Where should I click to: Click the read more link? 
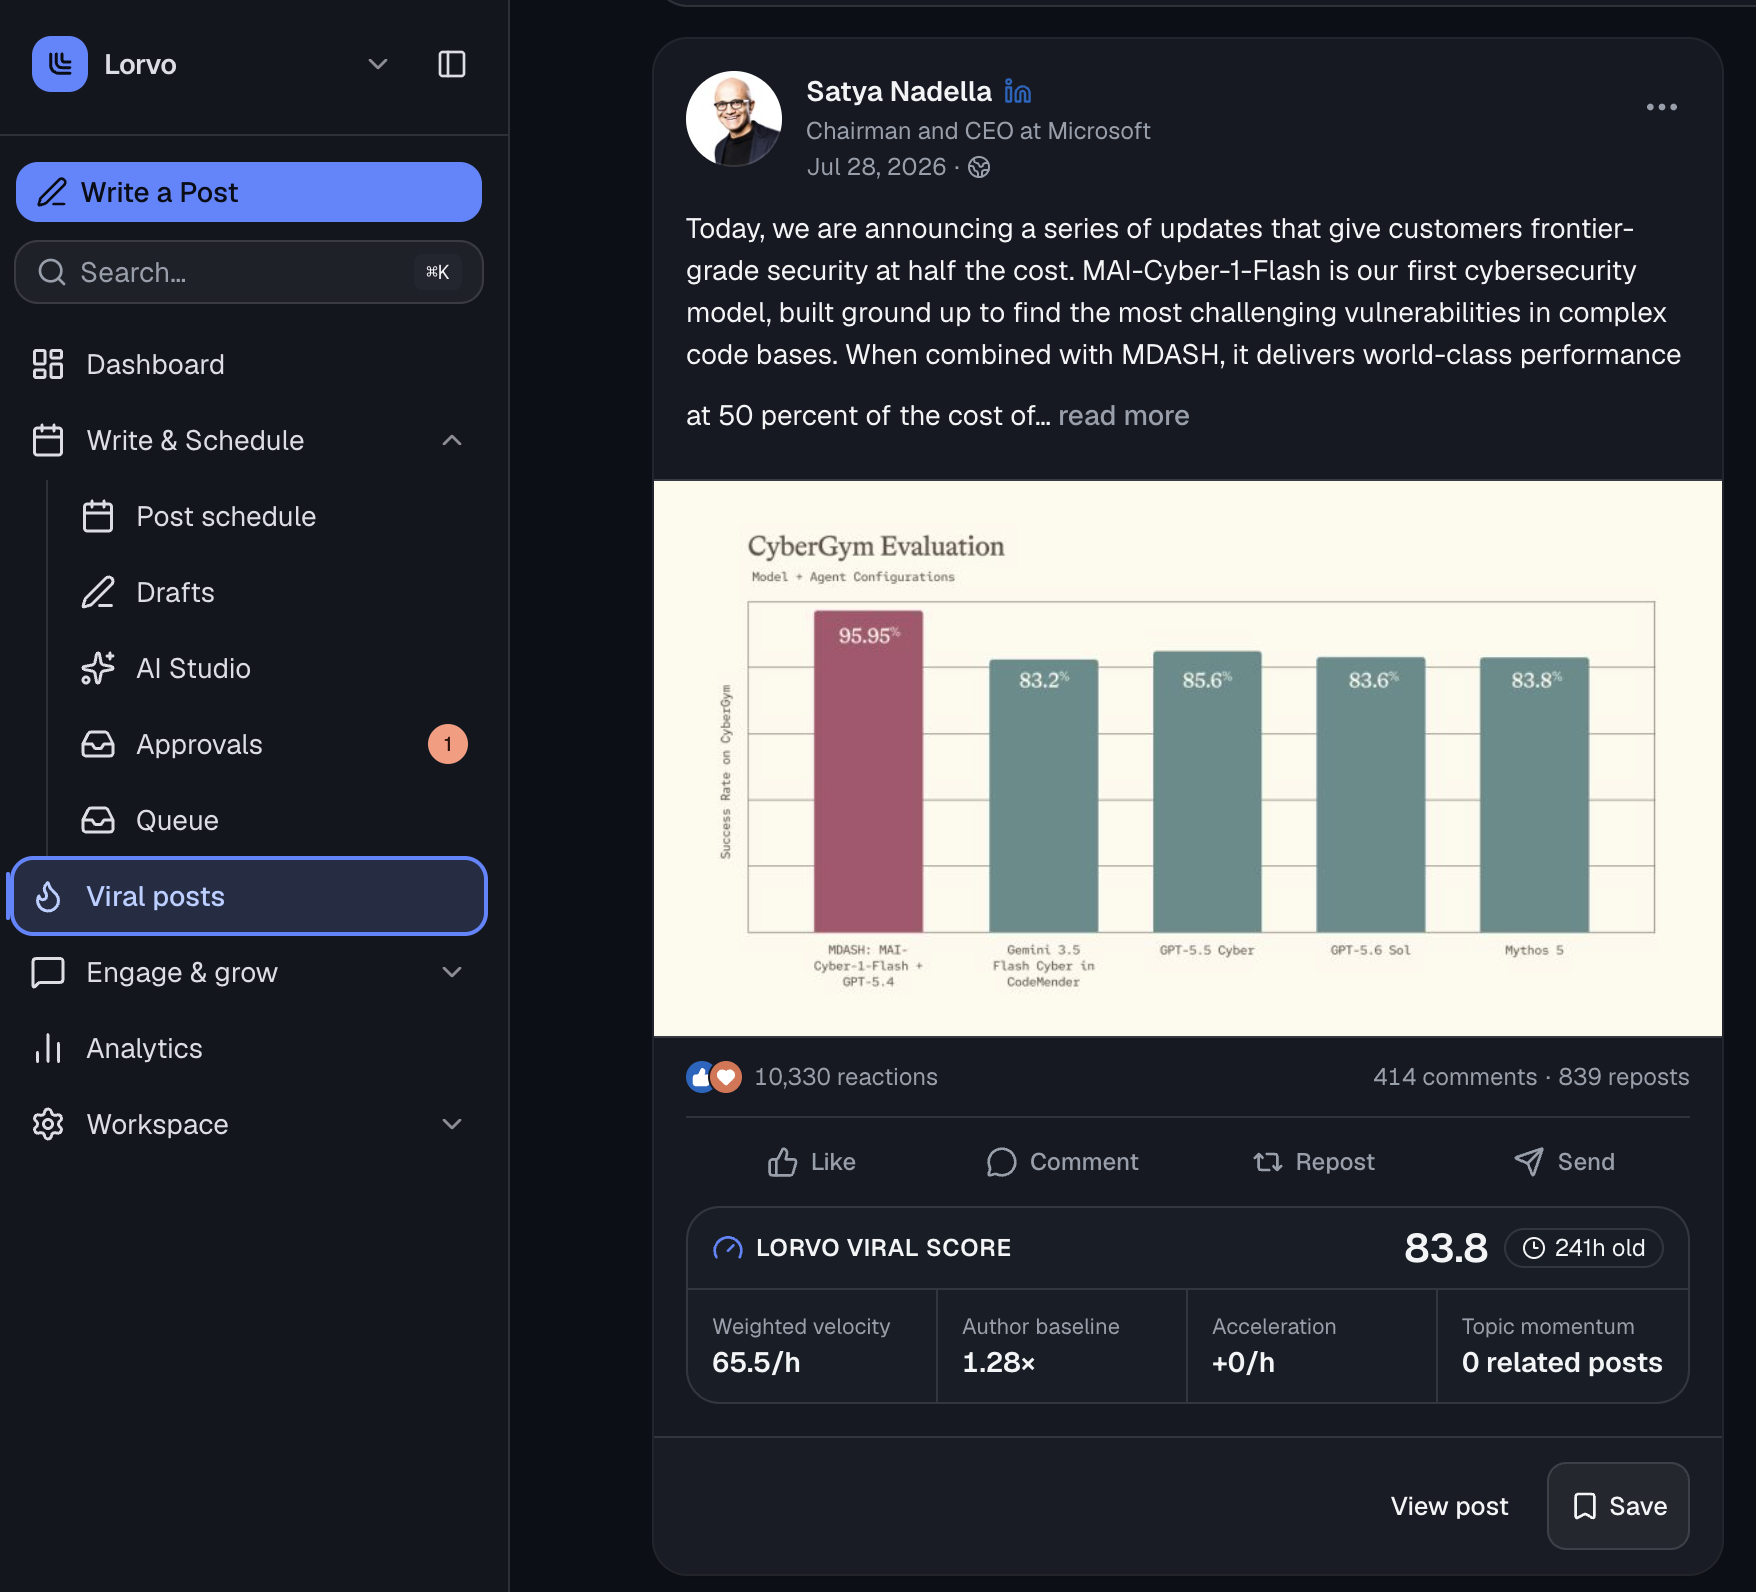click(1124, 415)
